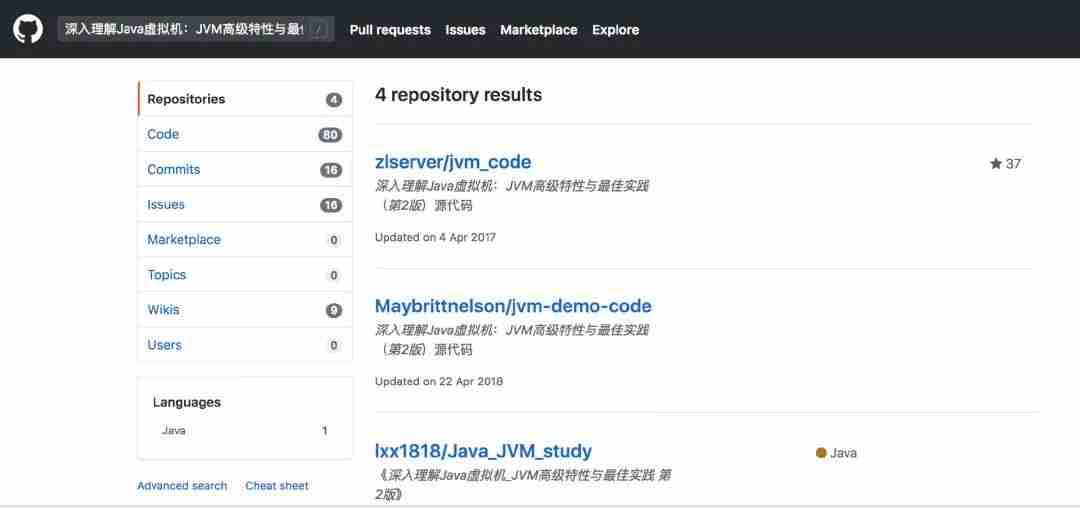Click the Java language count 1

point(324,431)
